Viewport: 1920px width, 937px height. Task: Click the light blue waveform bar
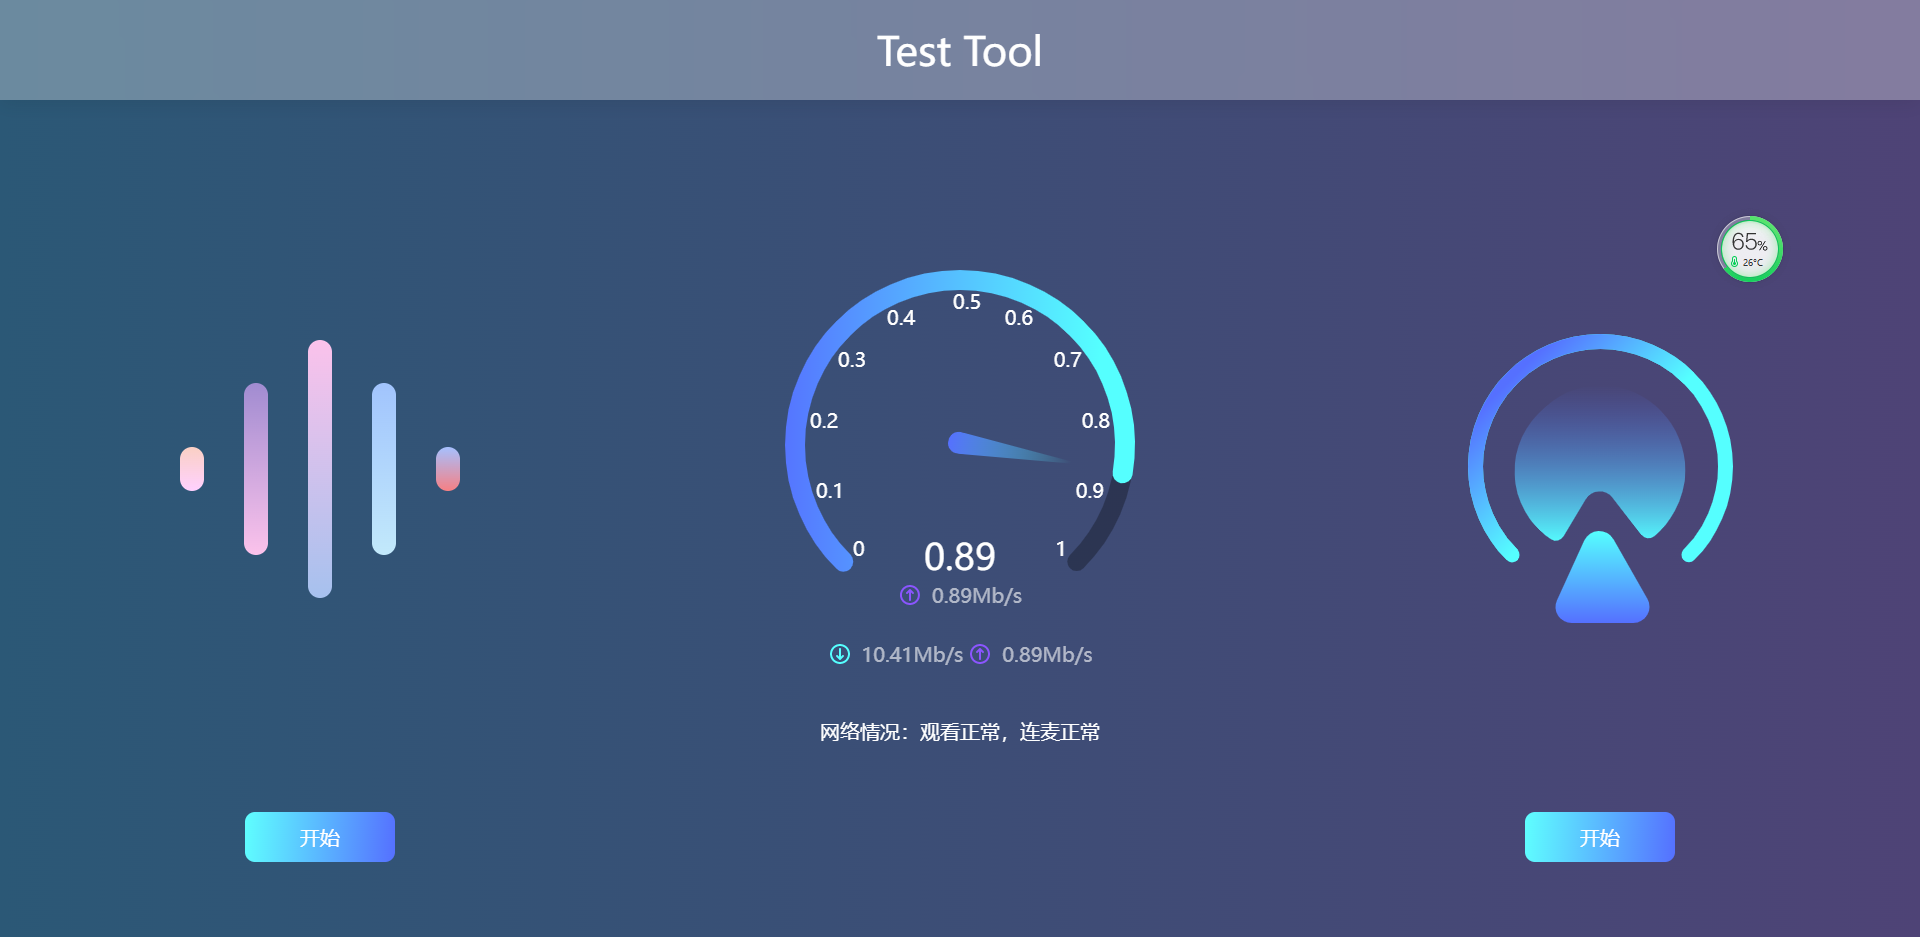384,468
